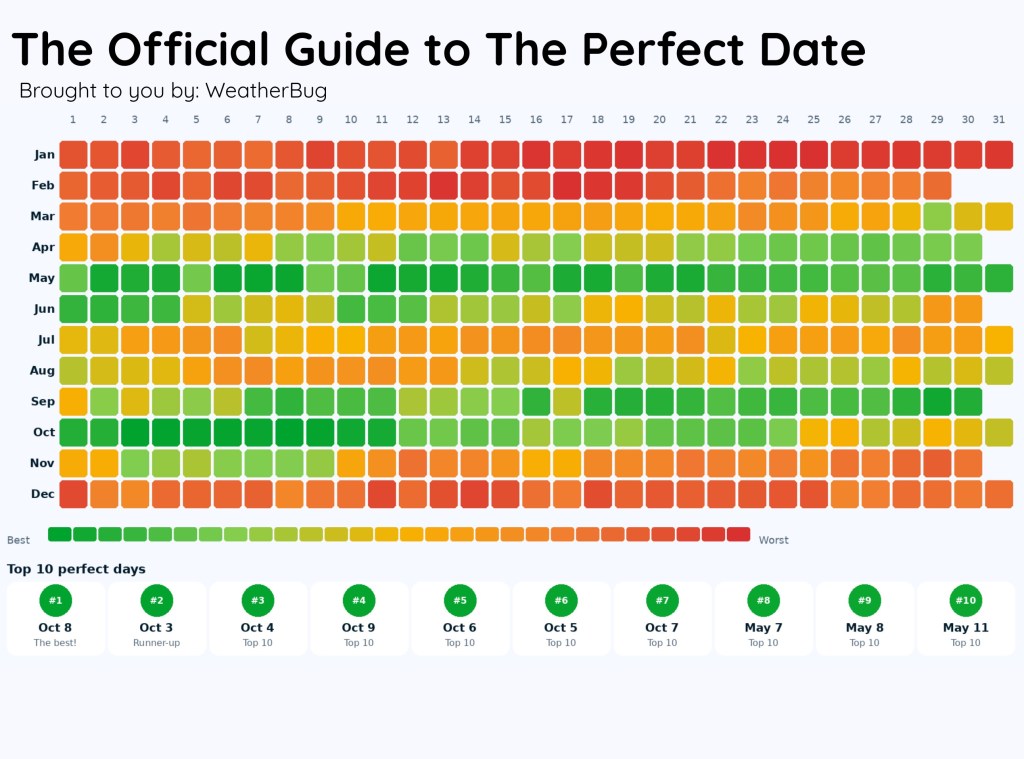Click the #2 rank badge for Oct 3
Image resolution: width=1024 pixels, height=759 pixels.
(x=157, y=600)
